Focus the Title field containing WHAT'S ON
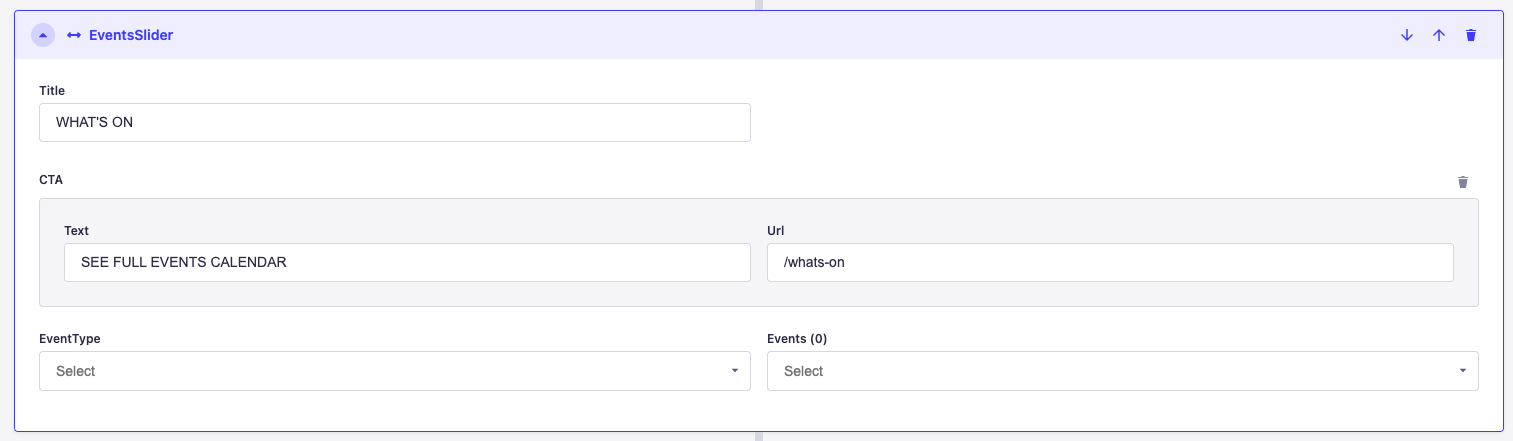 [394, 123]
